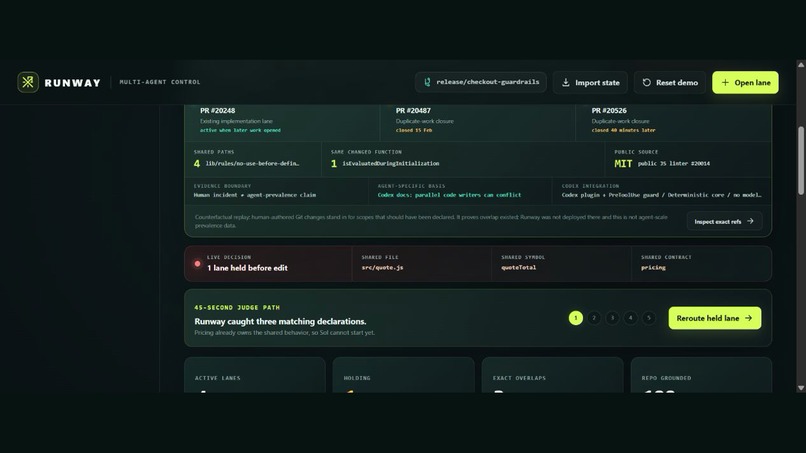
Task: Click the src/quote.js shared file
Action: [382, 267]
